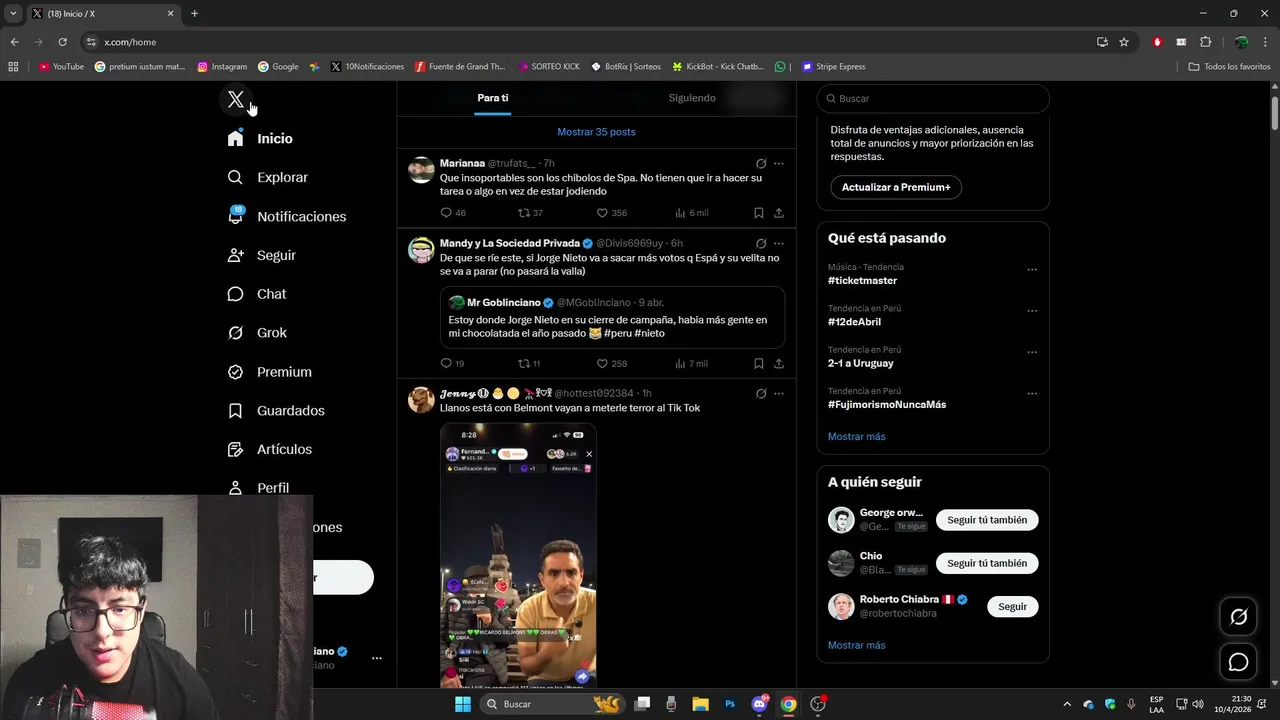Reply to Marianaa's post
Image resolution: width=1280 pixels, height=720 pixels.
point(453,213)
